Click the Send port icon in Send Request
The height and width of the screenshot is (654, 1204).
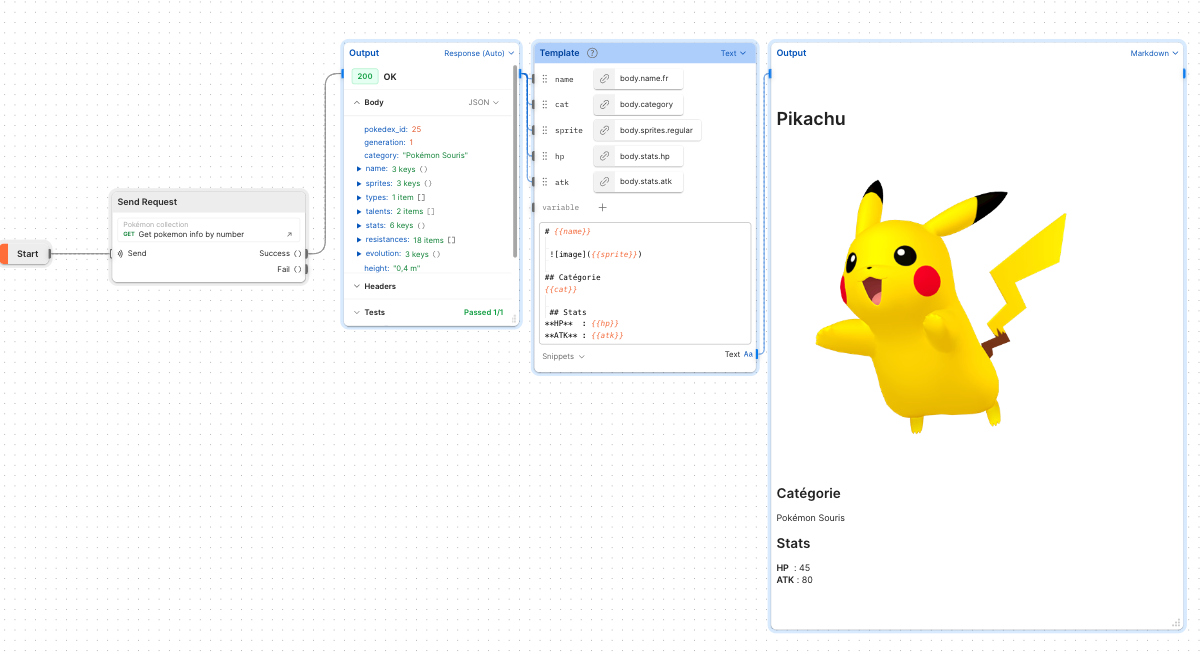120,253
